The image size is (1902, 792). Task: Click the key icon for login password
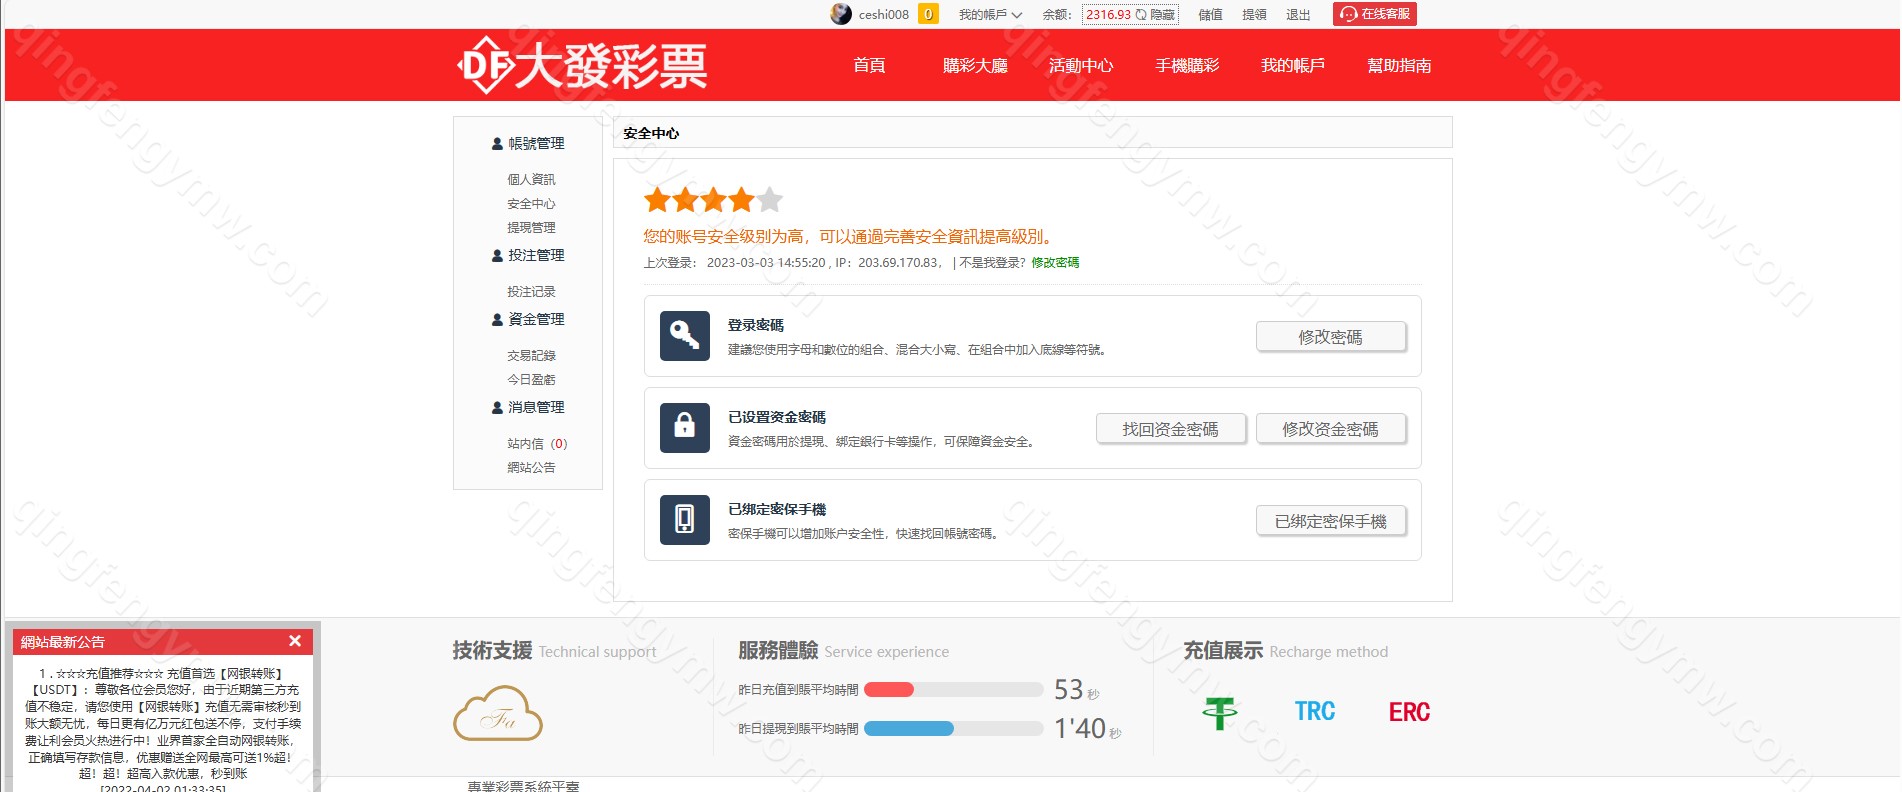pyautogui.click(x=685, y=336)
